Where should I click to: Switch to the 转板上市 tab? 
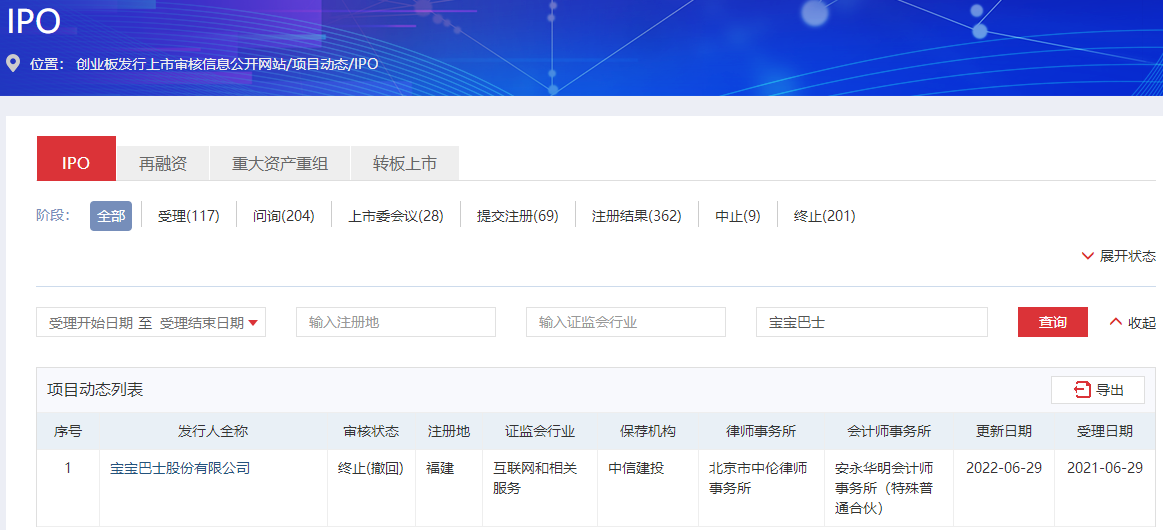[405, 164]
